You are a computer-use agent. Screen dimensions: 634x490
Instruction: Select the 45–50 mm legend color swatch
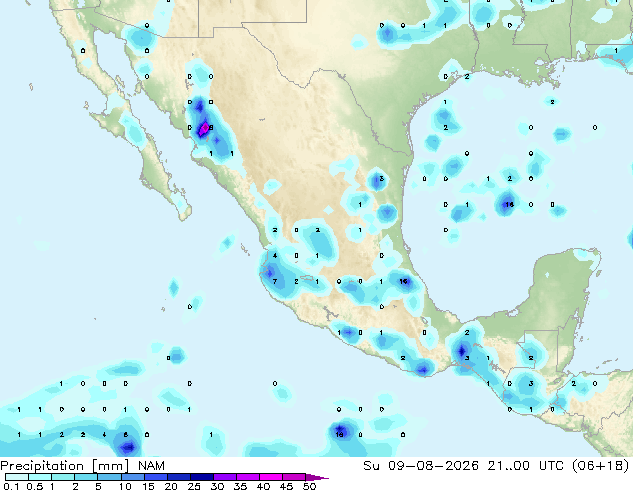tap(293, 477)
